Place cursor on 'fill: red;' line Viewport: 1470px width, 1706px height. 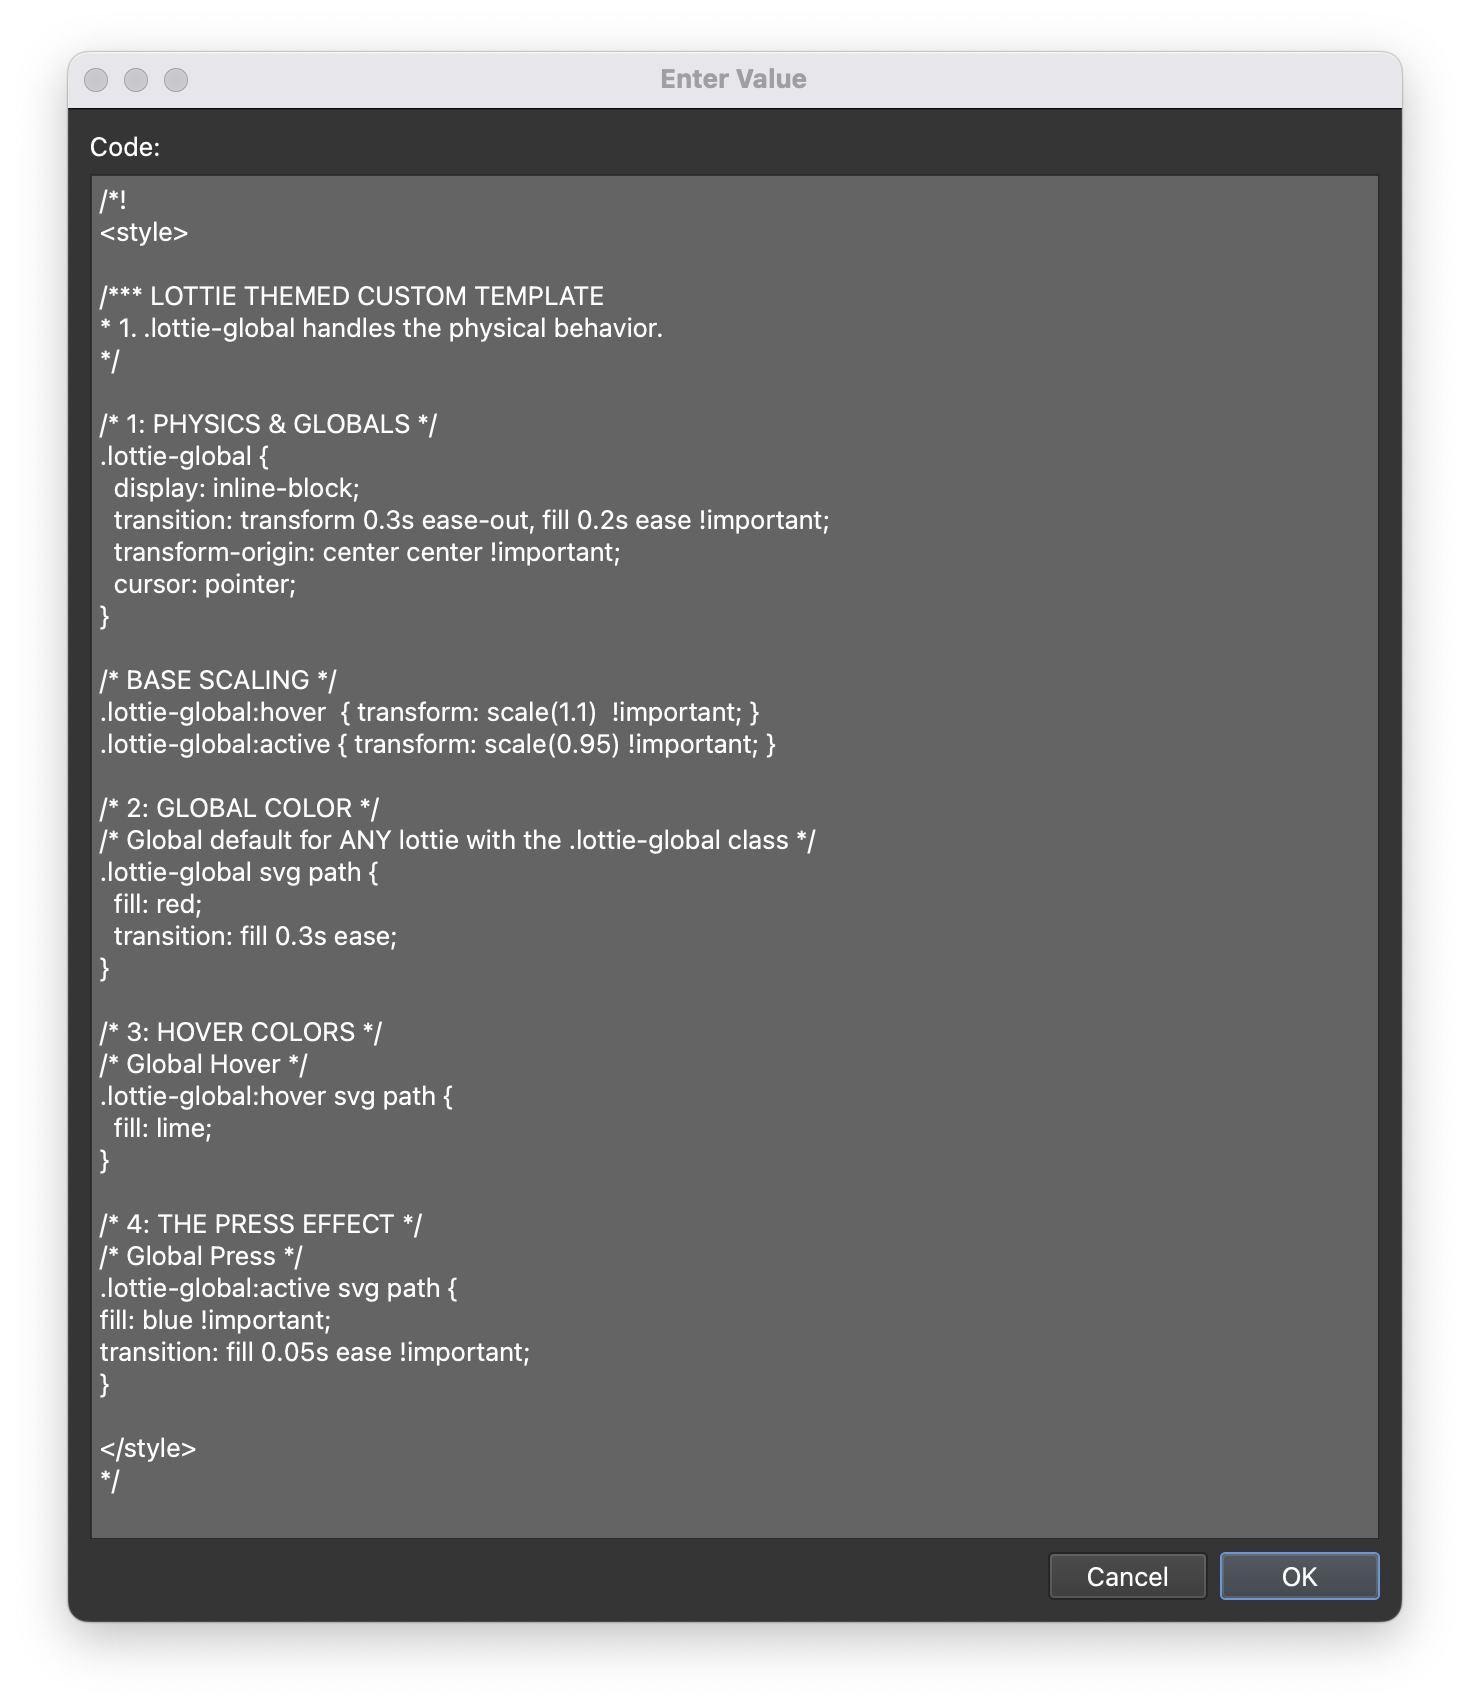pos(158,904)
